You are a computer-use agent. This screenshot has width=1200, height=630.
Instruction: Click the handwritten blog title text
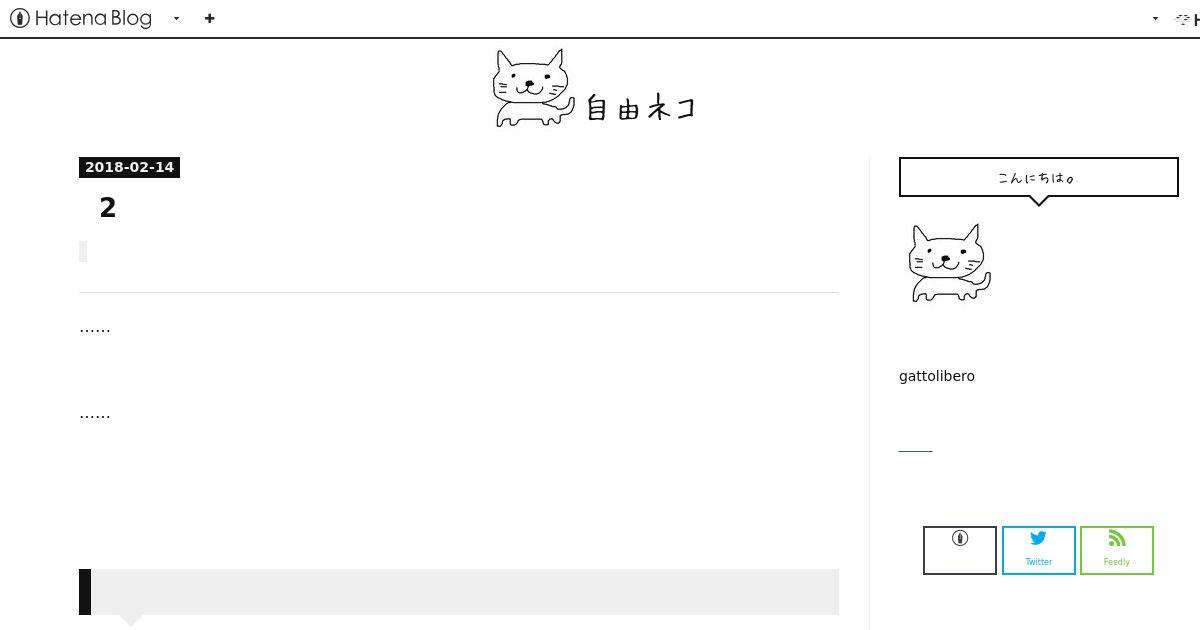641,107
